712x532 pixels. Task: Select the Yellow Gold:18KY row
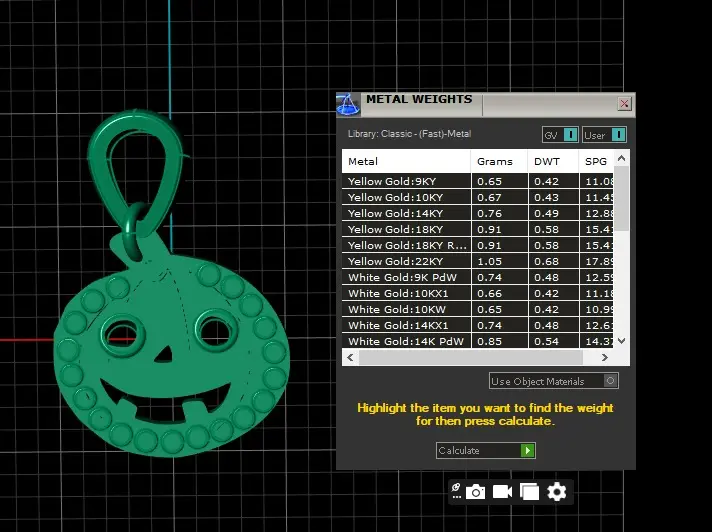click(x=478, y=229)
